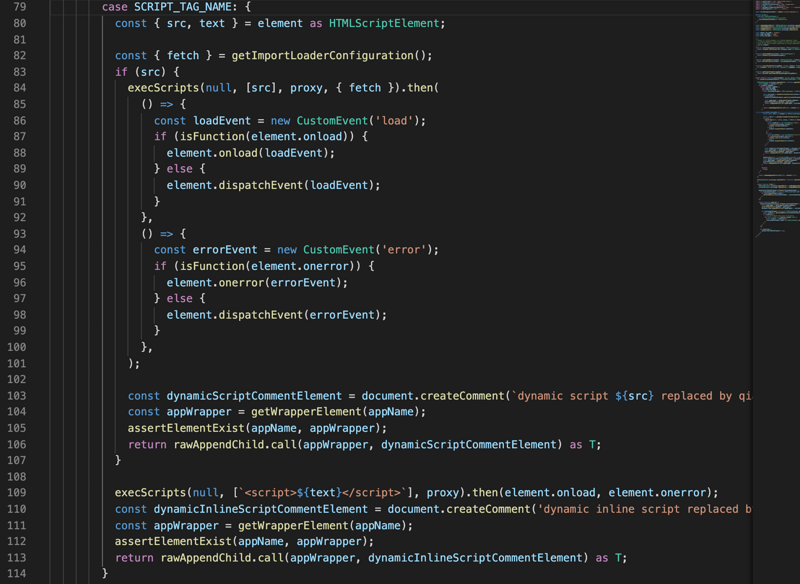Click isFunction(element.onload) condition
The width and height of the screenshot is (800, 584).
[x=264, y=137]
